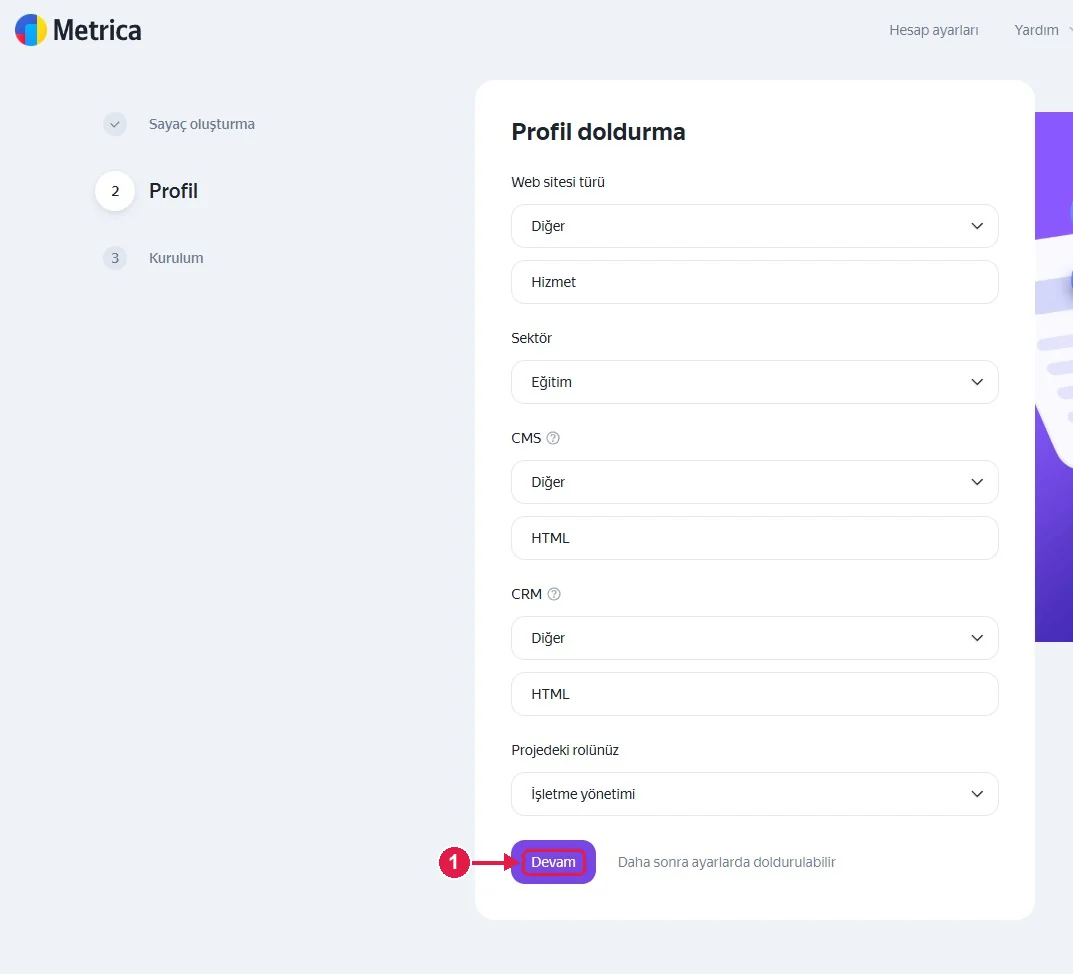Click the CMS help question-mark icon
The image size is (1073, 974).
[x=553, y=438]
